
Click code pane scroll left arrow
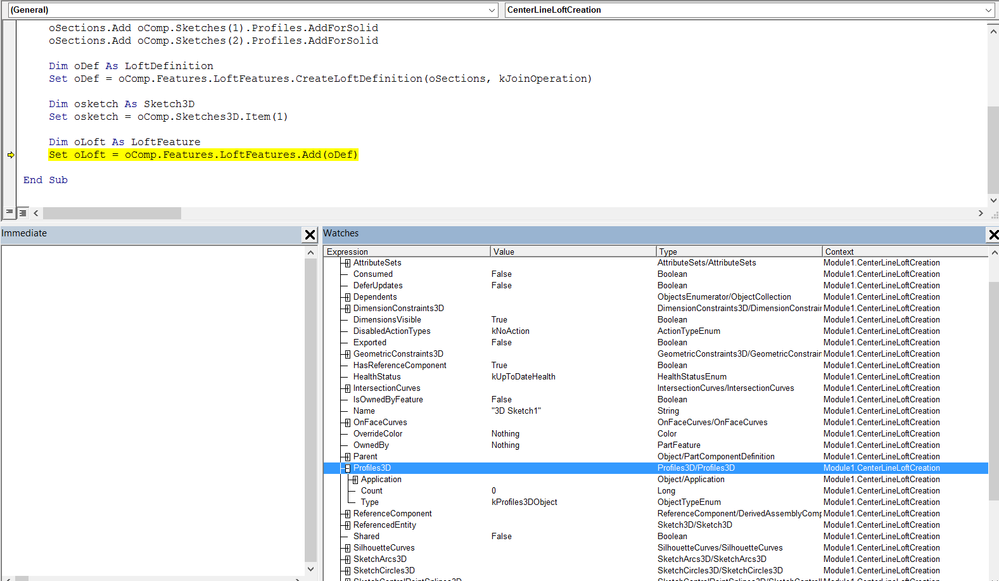point(36,213)
